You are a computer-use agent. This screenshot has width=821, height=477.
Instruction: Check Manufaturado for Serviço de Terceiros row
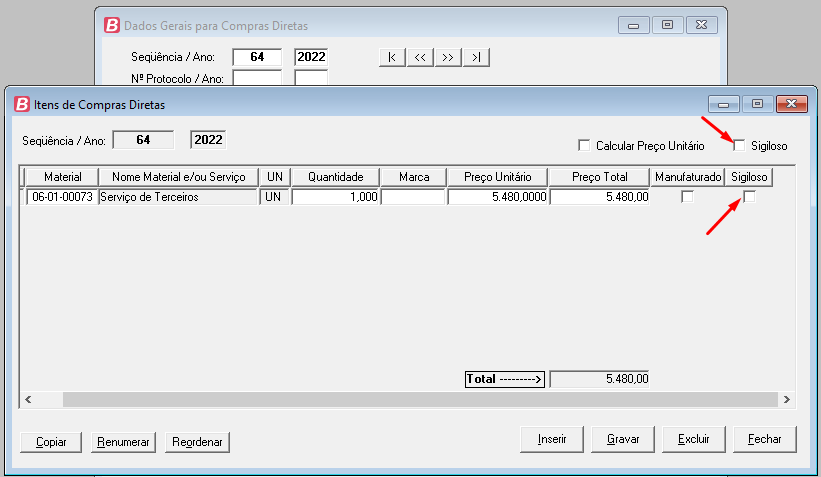pyautogui.click(x=687, y=197)
